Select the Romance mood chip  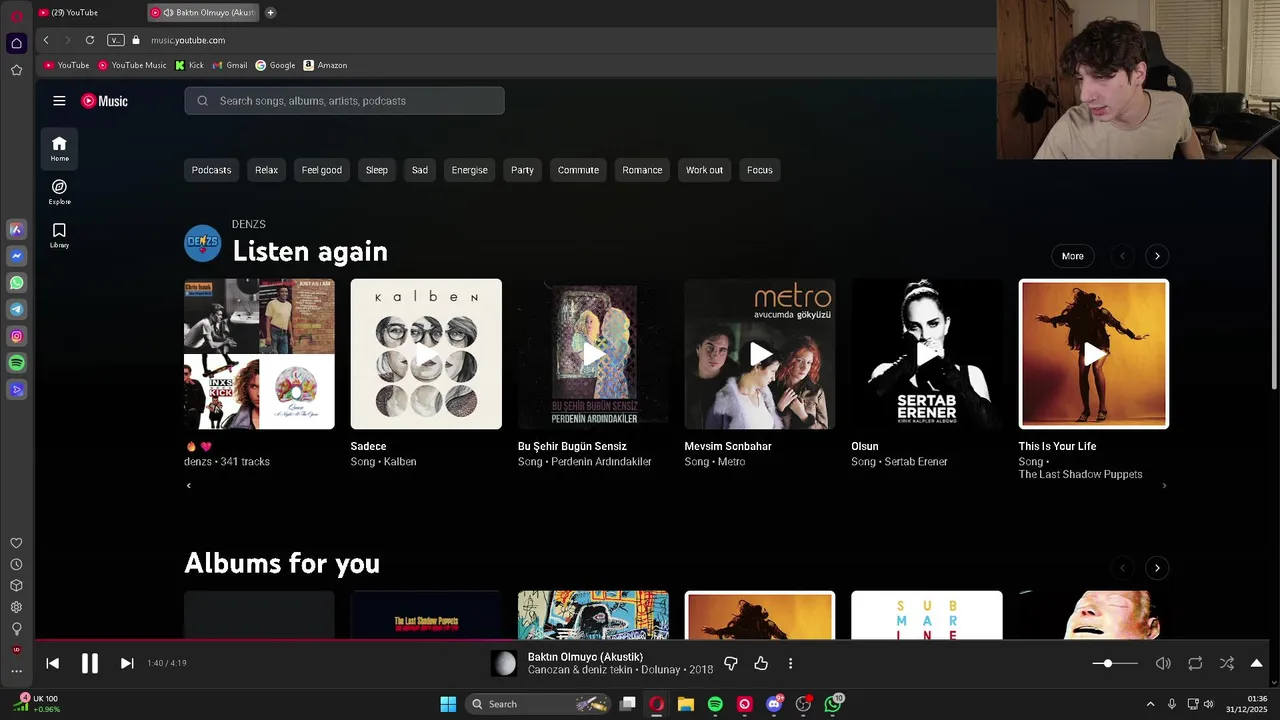click(642, 170)
